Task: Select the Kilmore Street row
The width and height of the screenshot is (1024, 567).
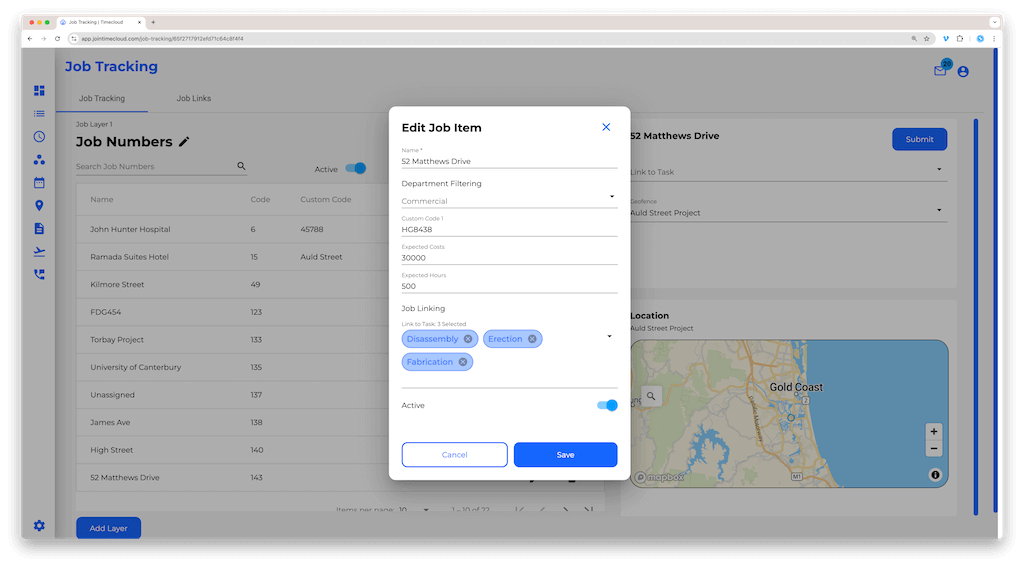Action: (x=233, y=284)
